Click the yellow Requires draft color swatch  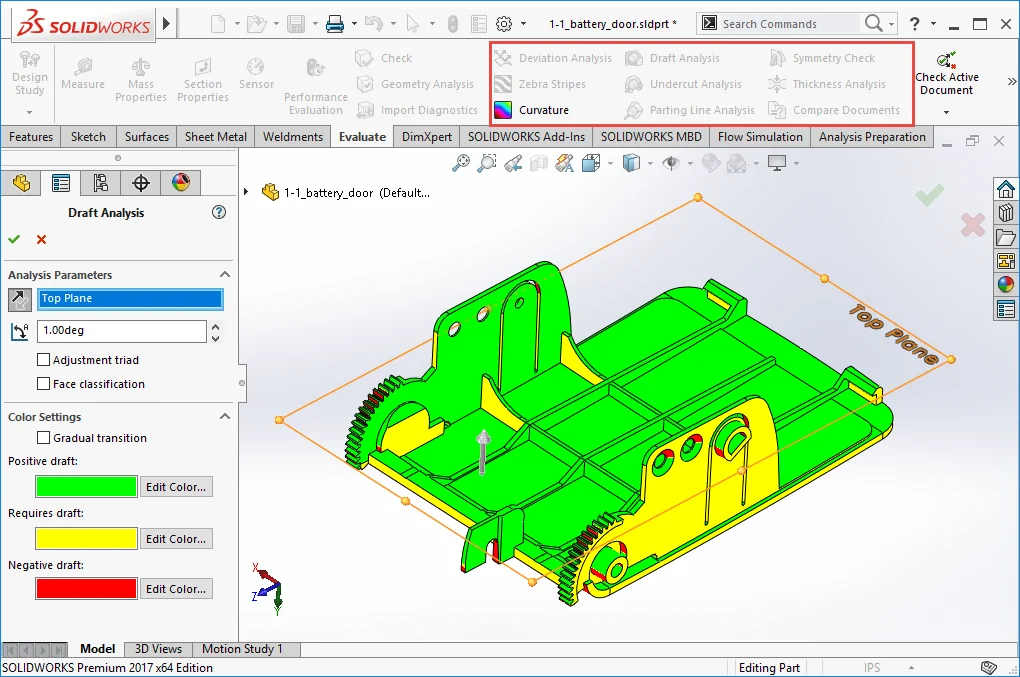[86, 538]
